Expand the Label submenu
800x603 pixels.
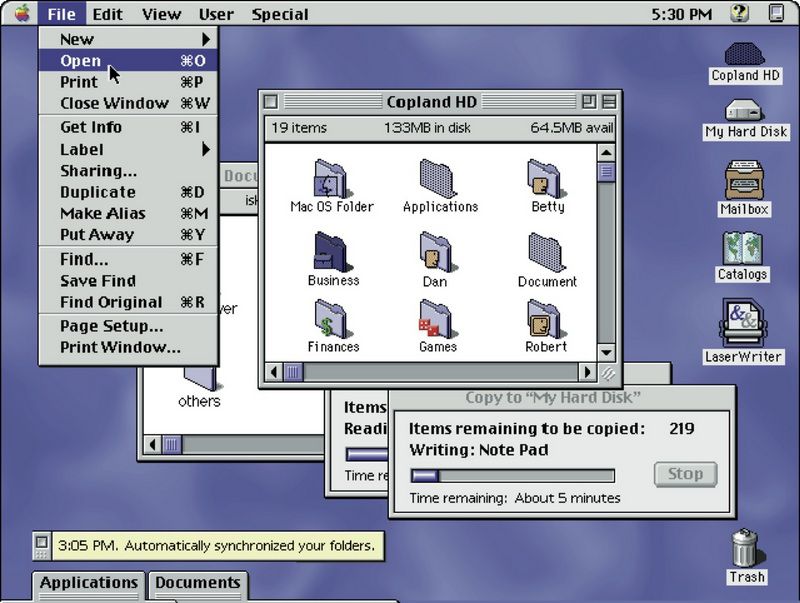point(128,149)
